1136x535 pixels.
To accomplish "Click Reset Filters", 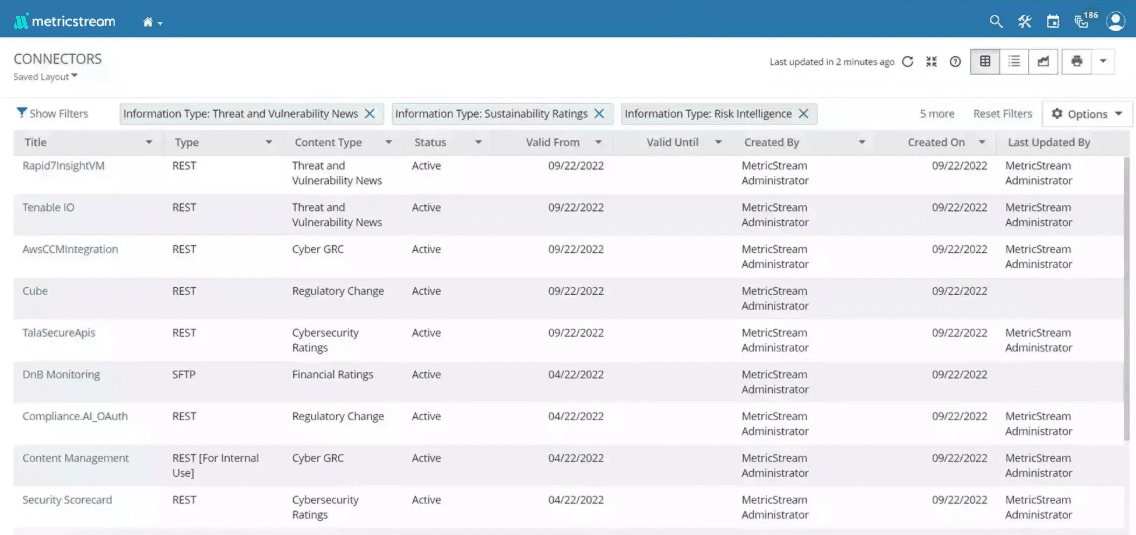I will point(1003,114).
